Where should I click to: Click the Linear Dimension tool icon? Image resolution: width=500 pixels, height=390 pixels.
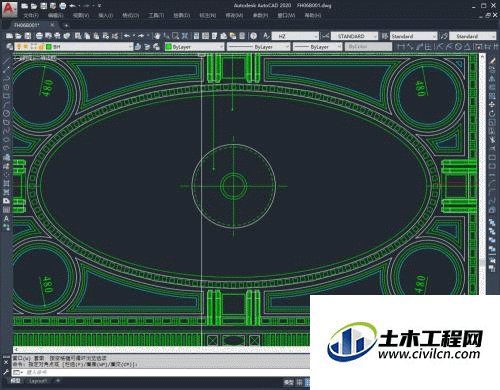point(402,47)
